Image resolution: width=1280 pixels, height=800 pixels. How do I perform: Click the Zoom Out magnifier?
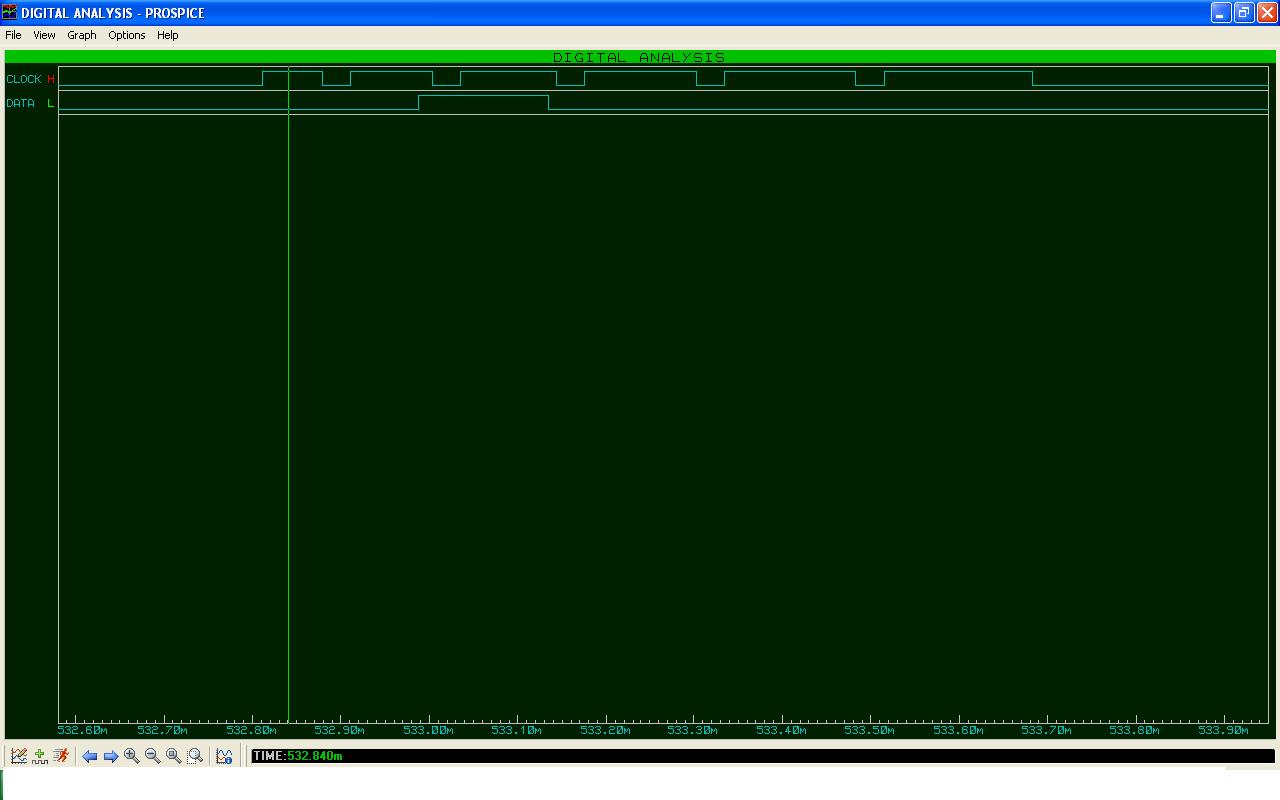click(152, 756)
